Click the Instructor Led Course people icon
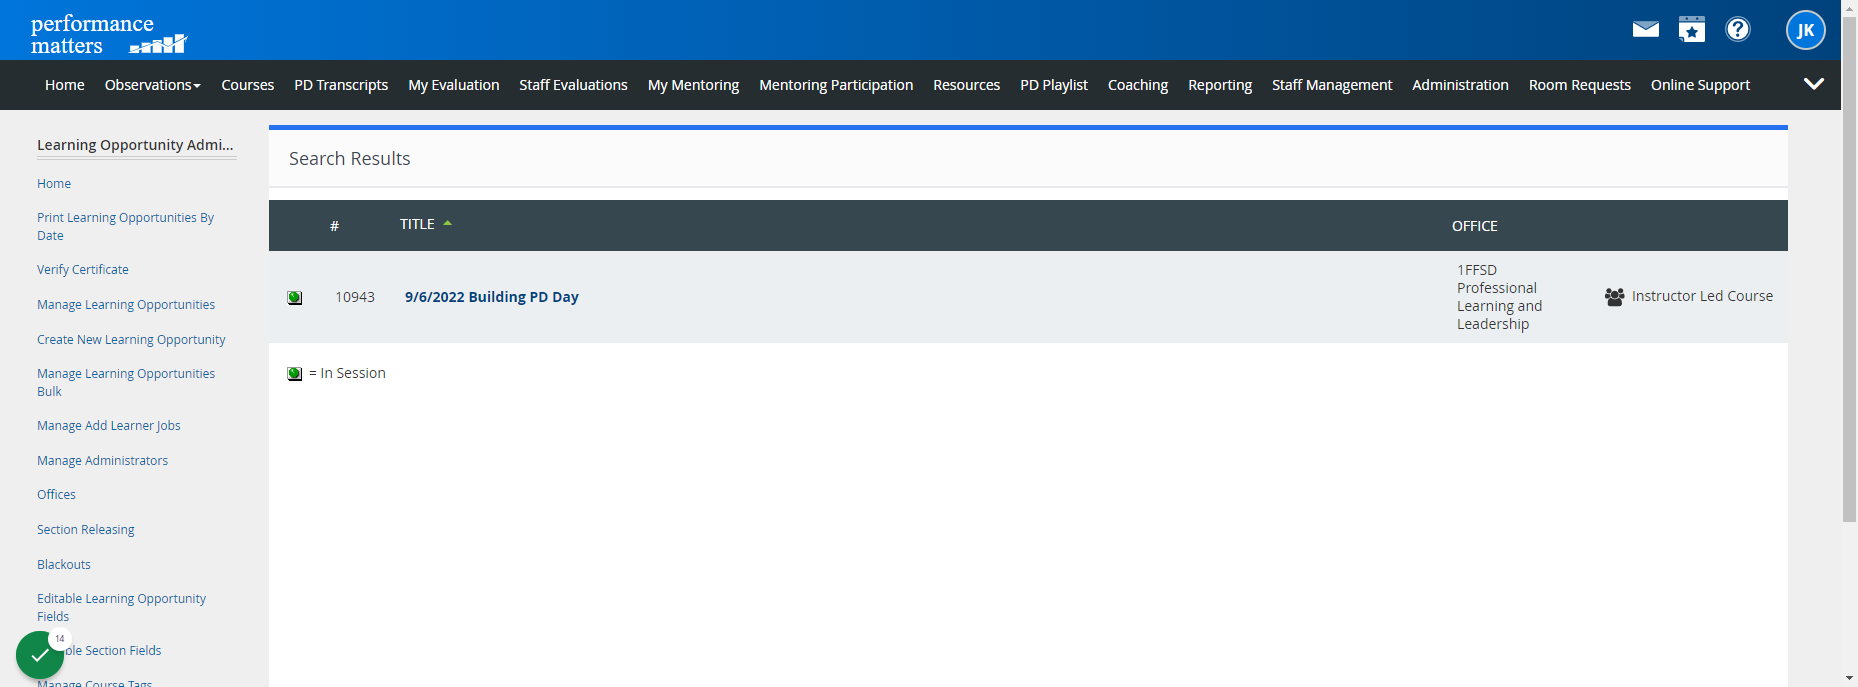Screen dimensions: 1858x687 [x=1614, y=296]
